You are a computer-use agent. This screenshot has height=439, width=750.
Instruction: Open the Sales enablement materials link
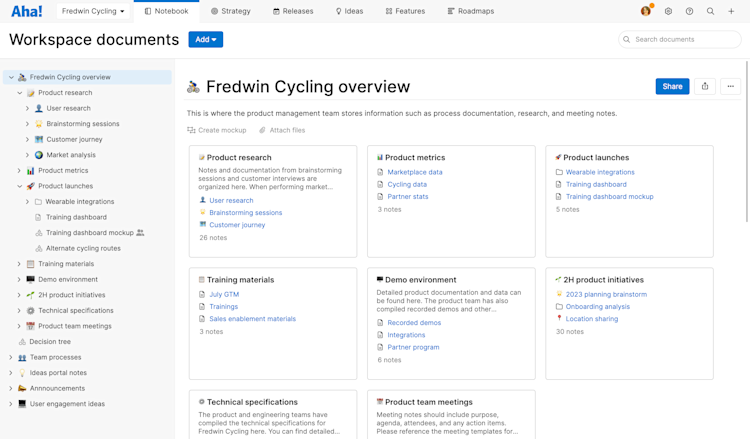[x=253, y=319]
